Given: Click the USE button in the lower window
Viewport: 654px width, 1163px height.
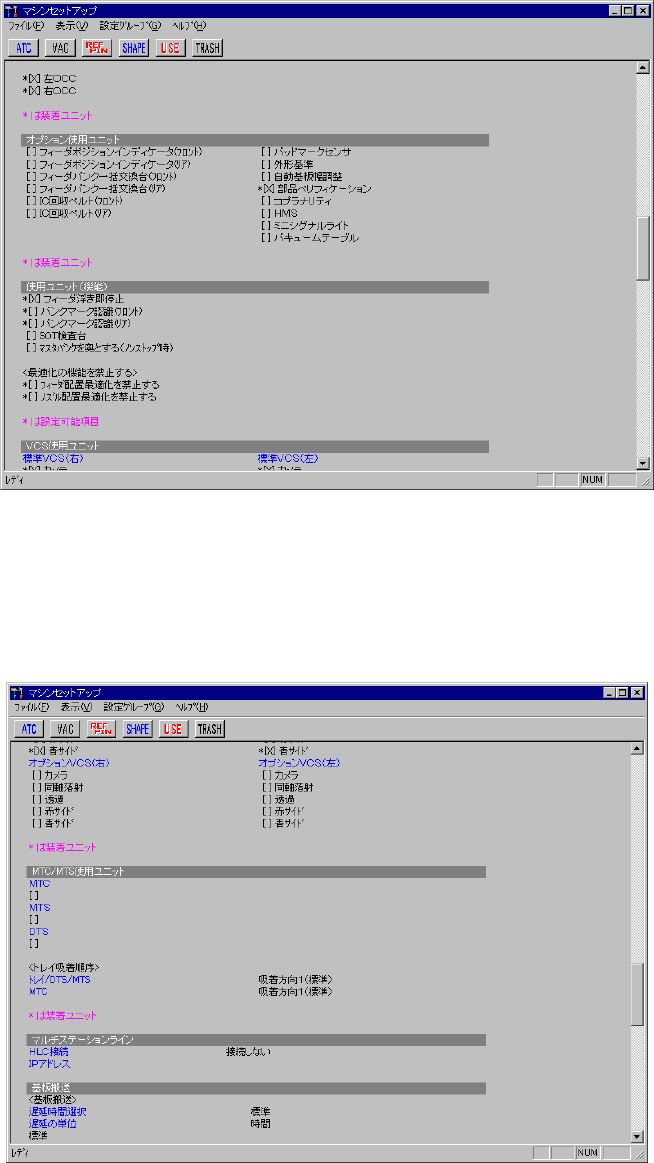Looking at the screenshot, I should pyautogui.click(x=173, y=729).
